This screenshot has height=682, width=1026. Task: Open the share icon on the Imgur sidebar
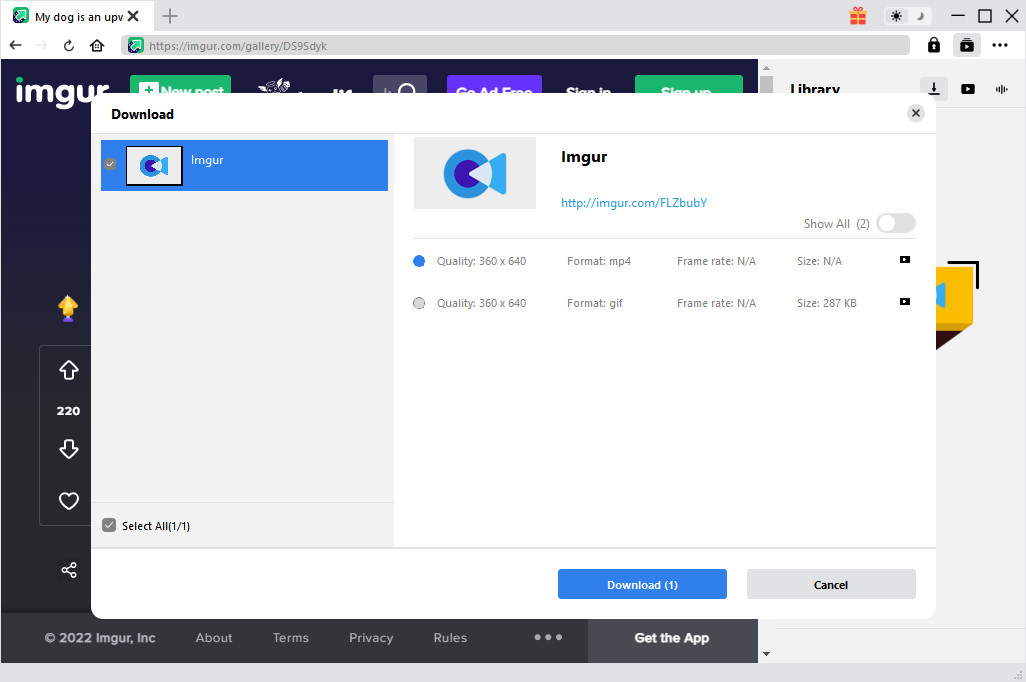click(67, 569)
